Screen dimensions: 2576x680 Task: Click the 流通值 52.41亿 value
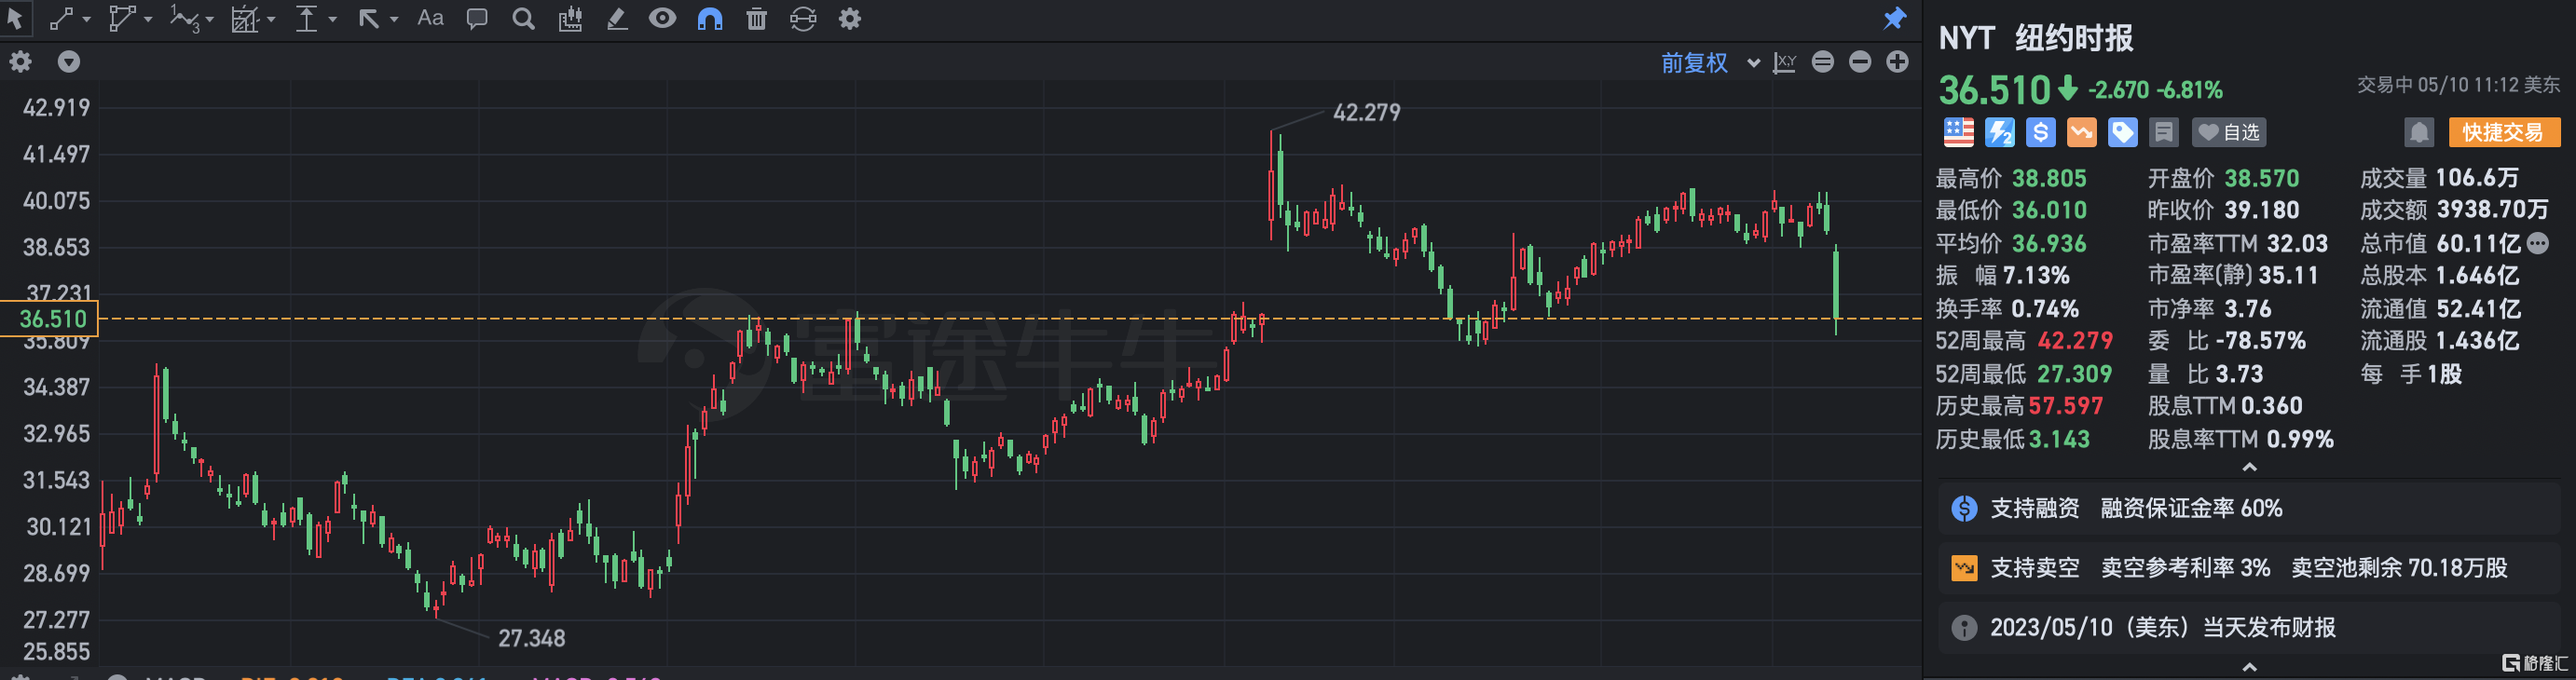pos(2478,309)
